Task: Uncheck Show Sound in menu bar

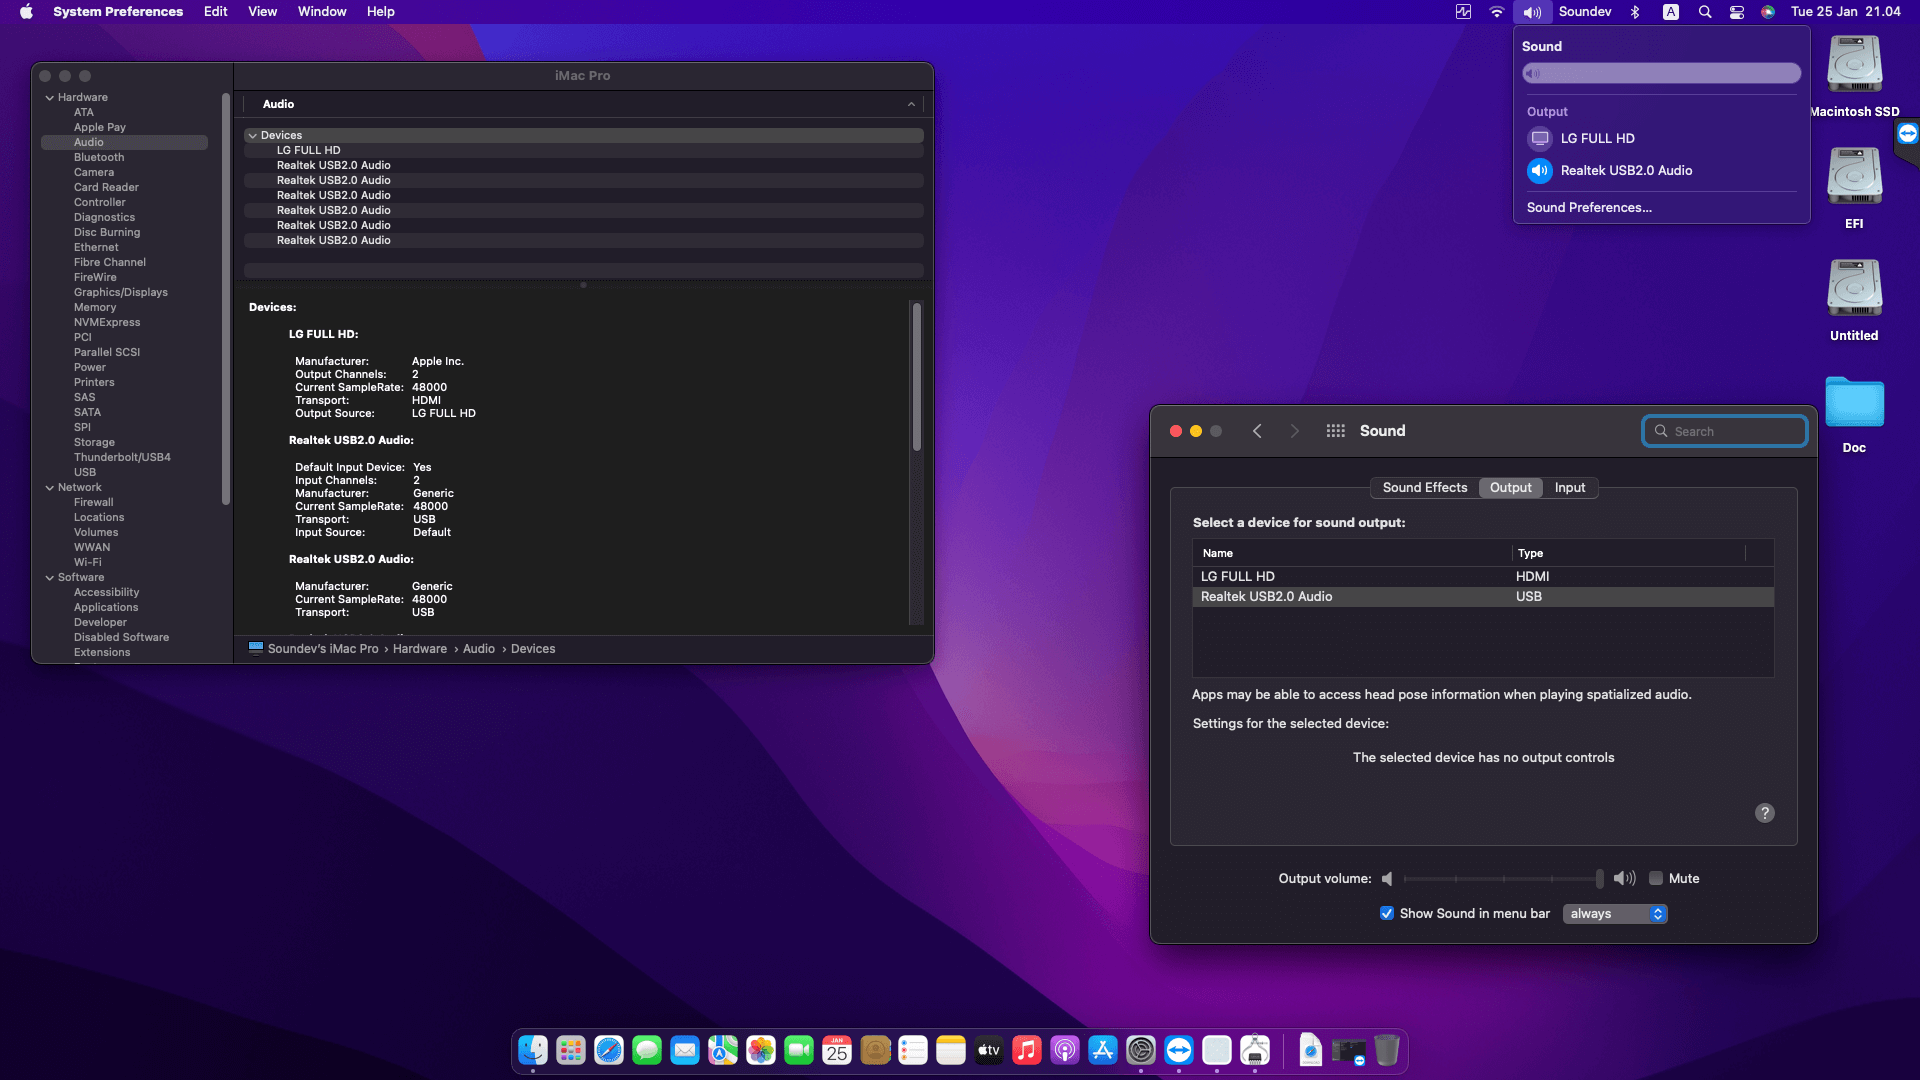Action: point(1387,913)
